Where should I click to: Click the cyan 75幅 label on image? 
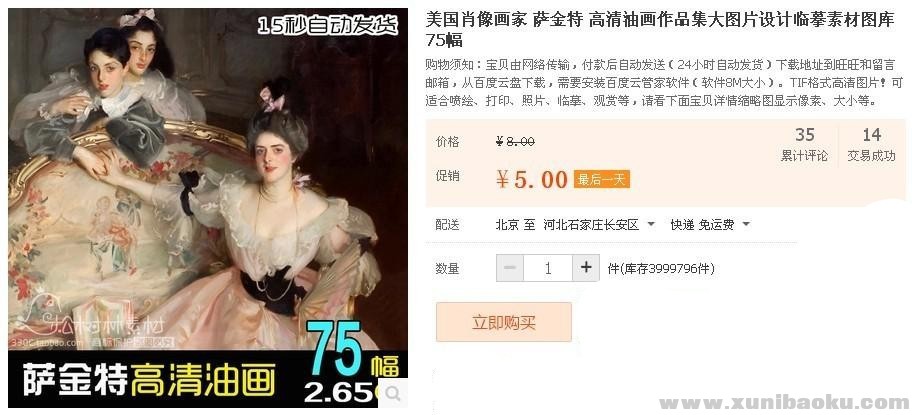(x=353, y=350)
